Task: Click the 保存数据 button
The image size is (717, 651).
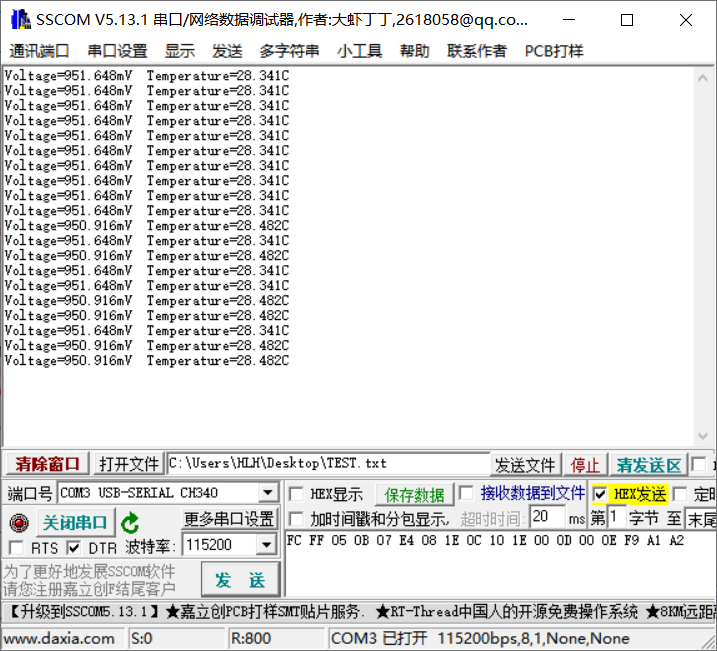Action: click(x=414, y=495)
